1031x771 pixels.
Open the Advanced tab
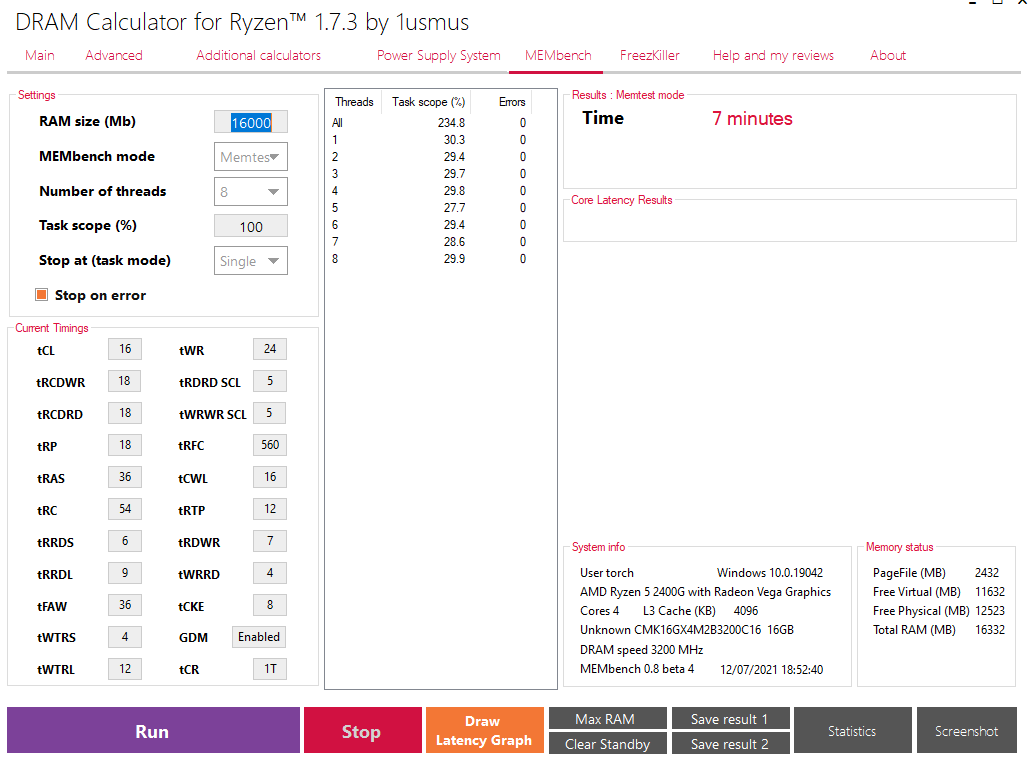tap(114, 55)
